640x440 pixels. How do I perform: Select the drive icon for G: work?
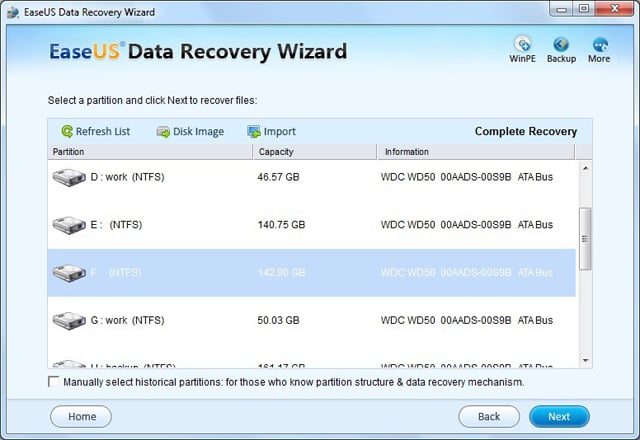pos(69,320)
